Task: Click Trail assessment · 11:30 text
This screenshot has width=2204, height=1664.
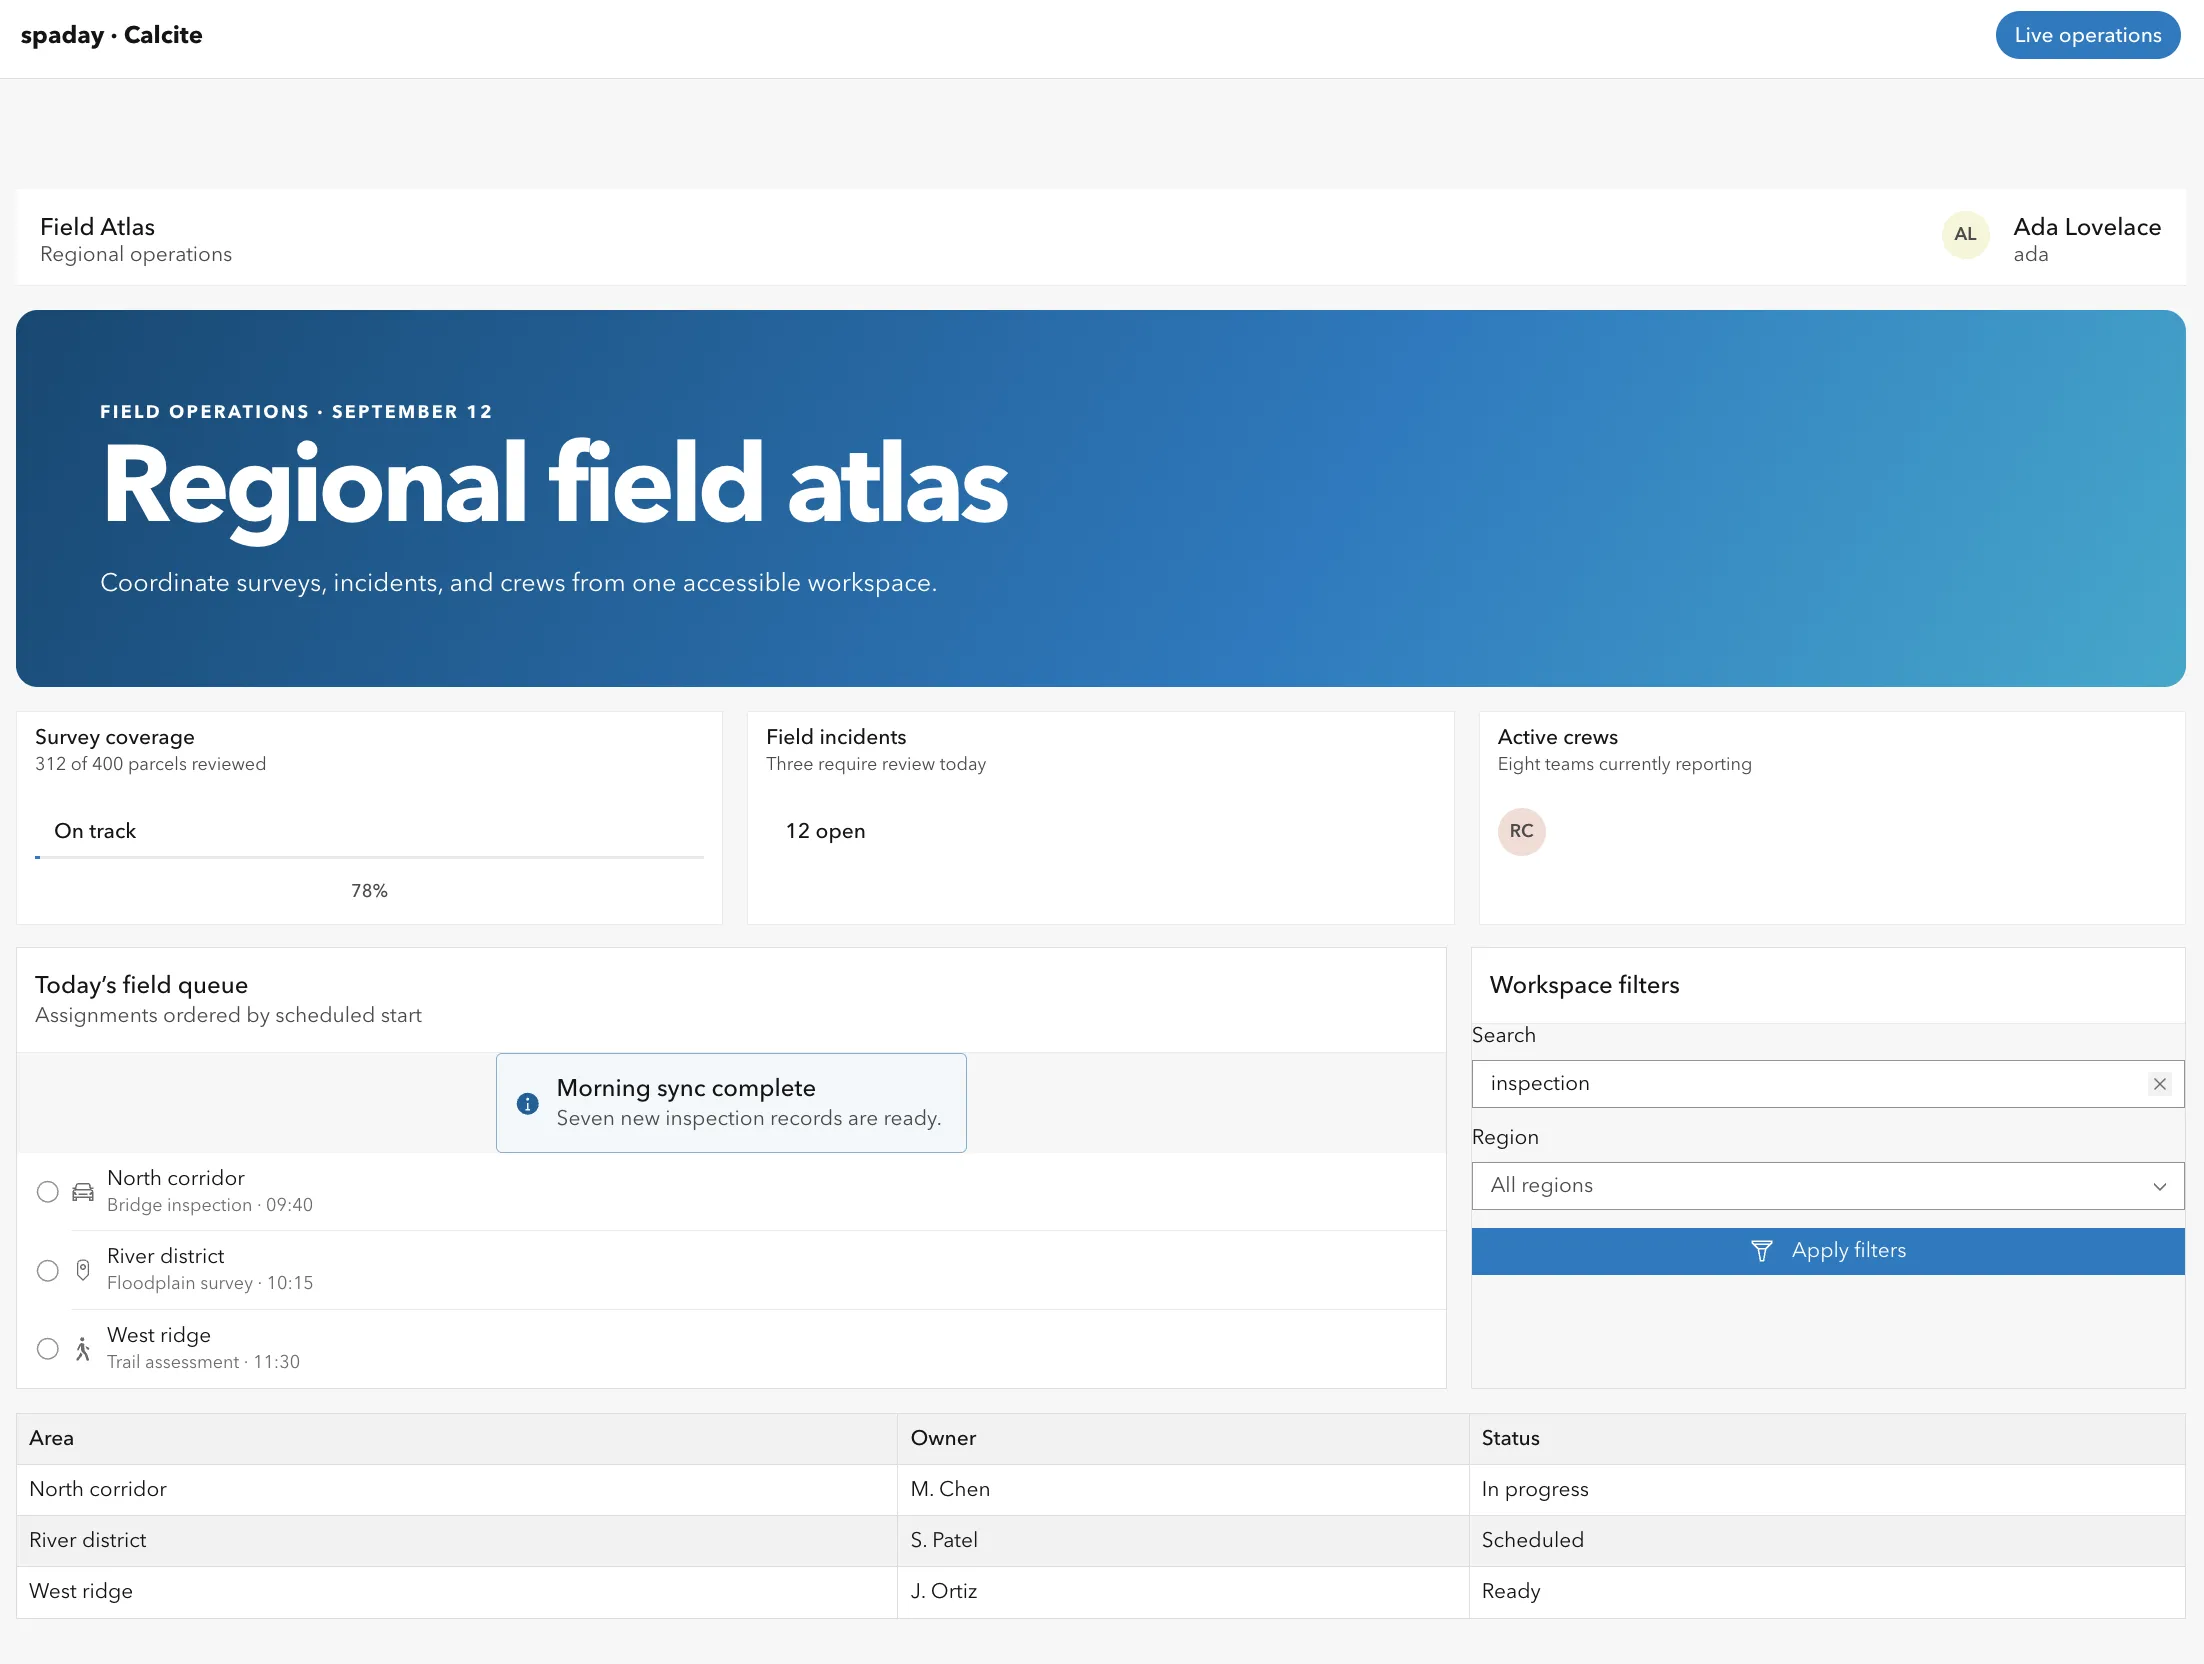Action: point(203,1362)
